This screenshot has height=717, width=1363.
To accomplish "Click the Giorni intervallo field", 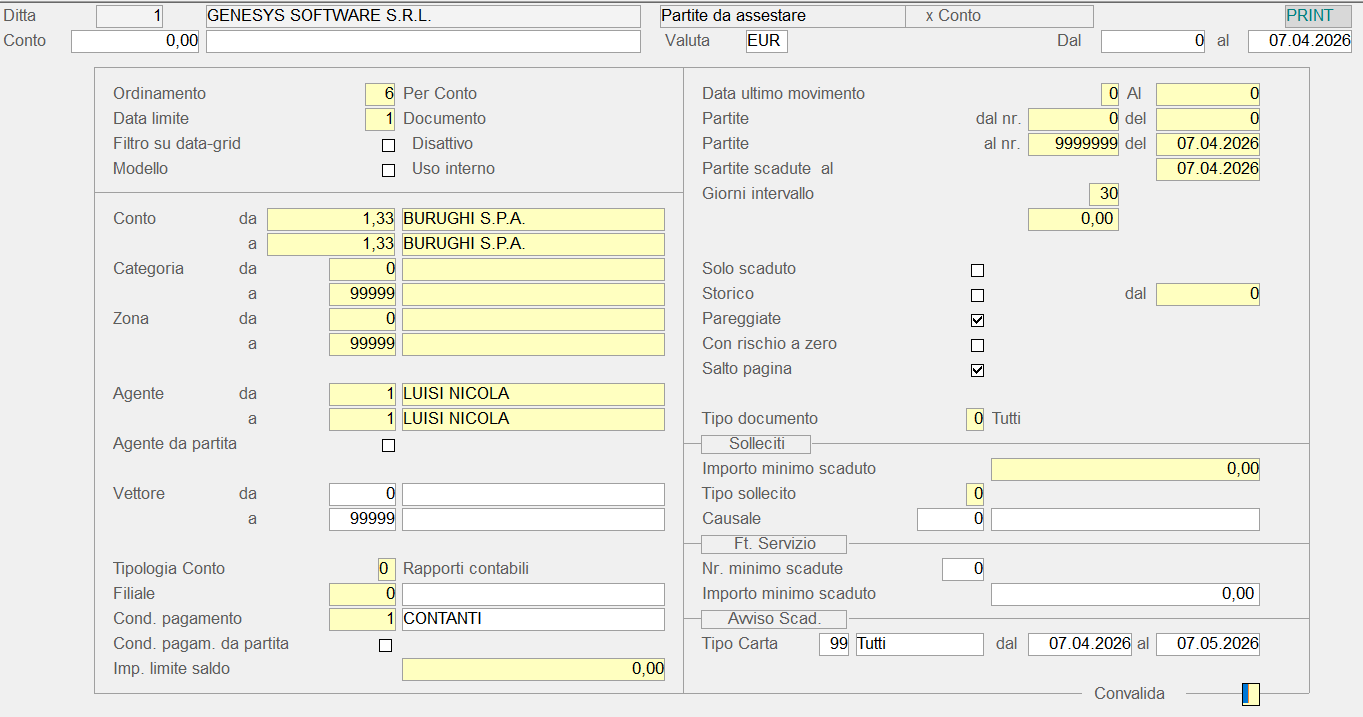I will 1103,194.
